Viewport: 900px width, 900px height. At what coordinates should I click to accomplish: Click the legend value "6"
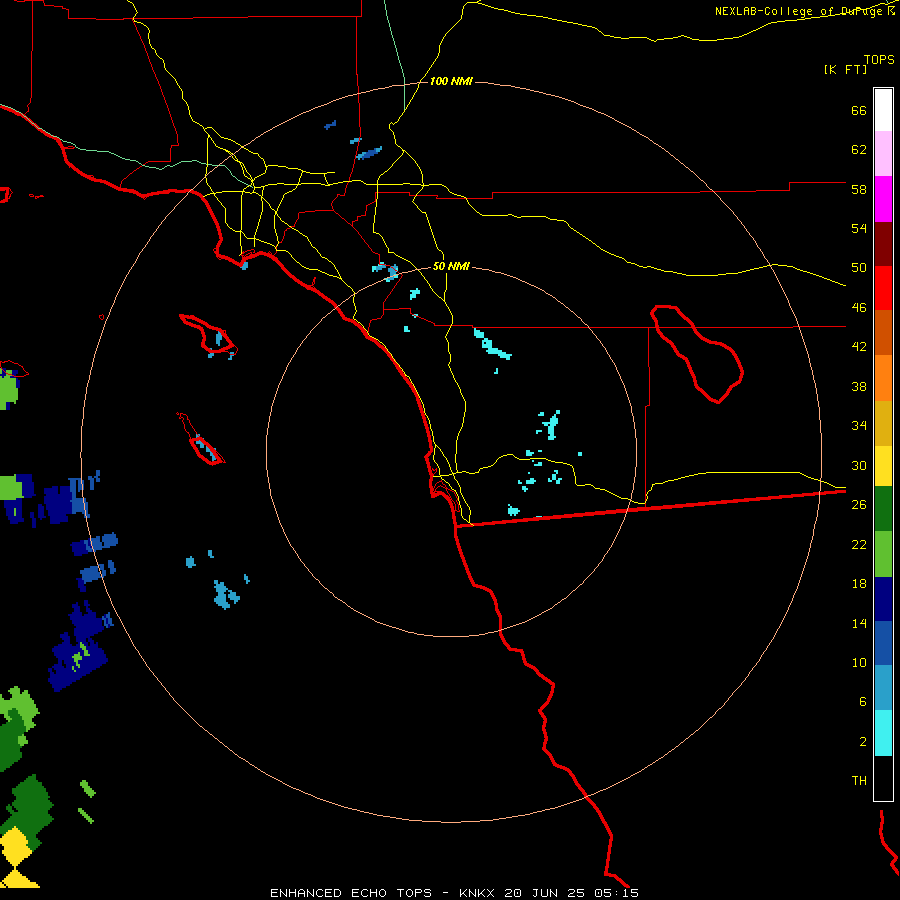point(863,702)
